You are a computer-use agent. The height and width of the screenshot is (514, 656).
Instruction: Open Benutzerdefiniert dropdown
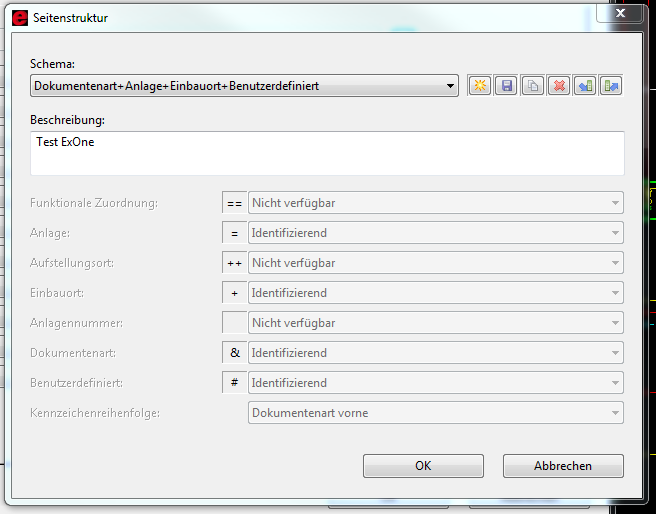tap(436, 383)
